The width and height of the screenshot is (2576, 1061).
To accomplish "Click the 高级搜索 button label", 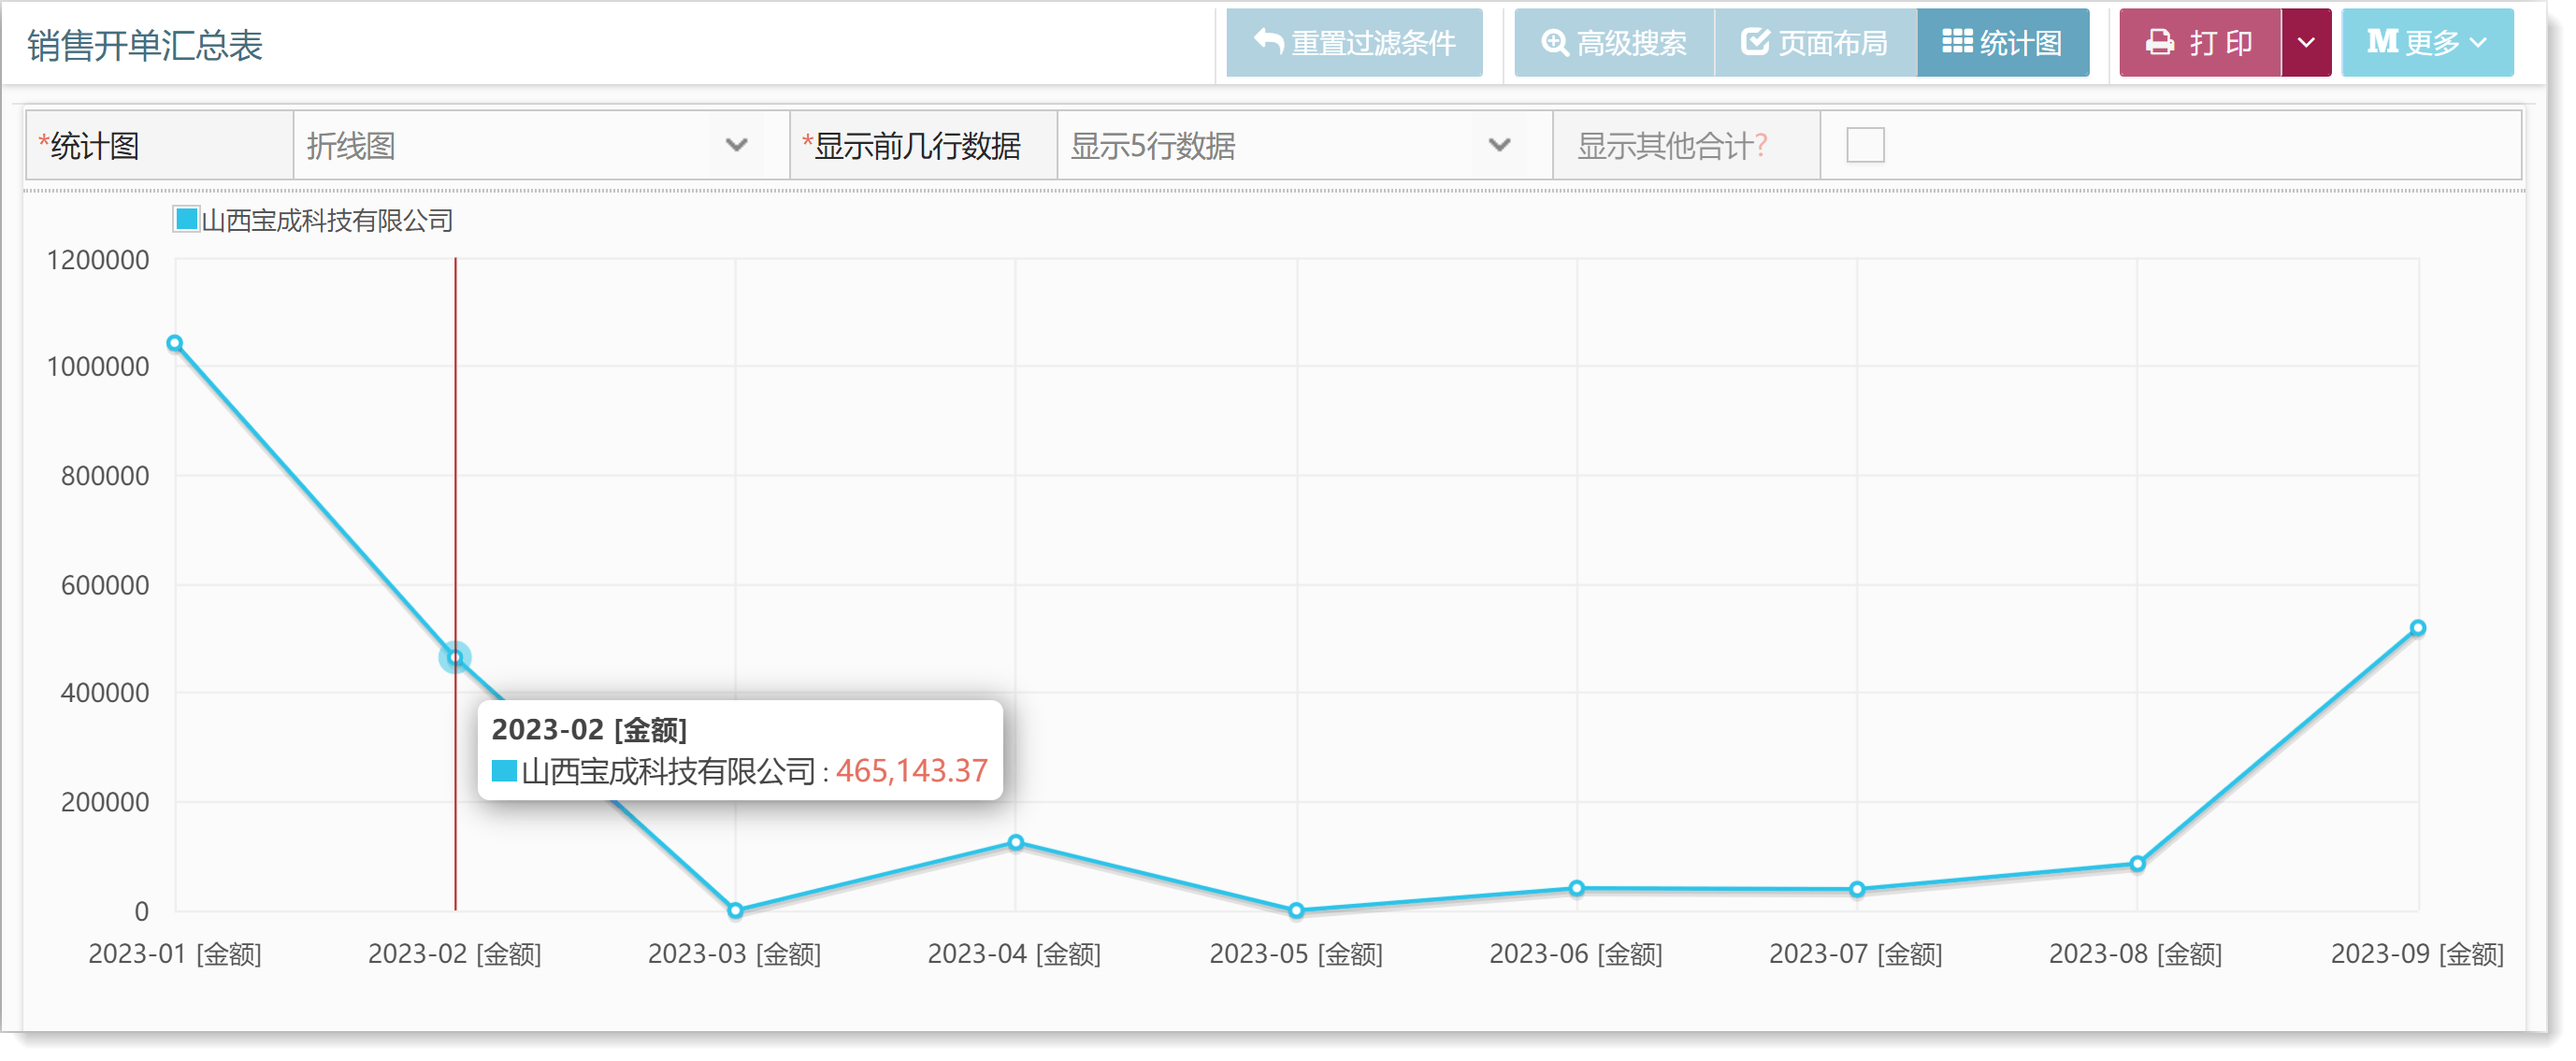I will [x=1631, y=43].
